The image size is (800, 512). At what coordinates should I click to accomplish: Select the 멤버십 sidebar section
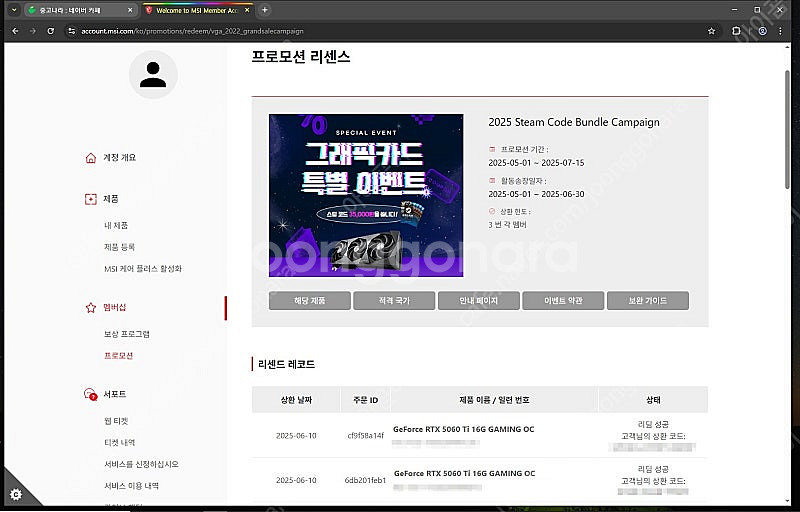coord(114,308)
